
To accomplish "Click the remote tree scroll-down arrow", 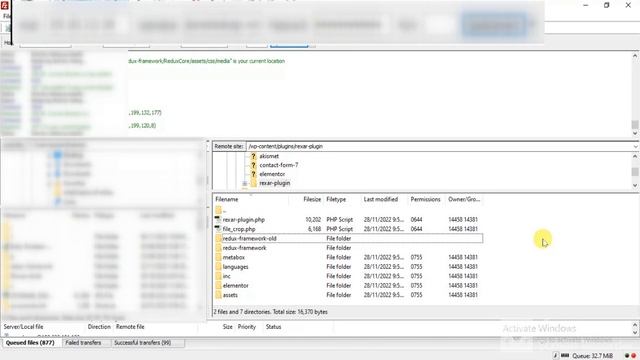I will (635, 185).
